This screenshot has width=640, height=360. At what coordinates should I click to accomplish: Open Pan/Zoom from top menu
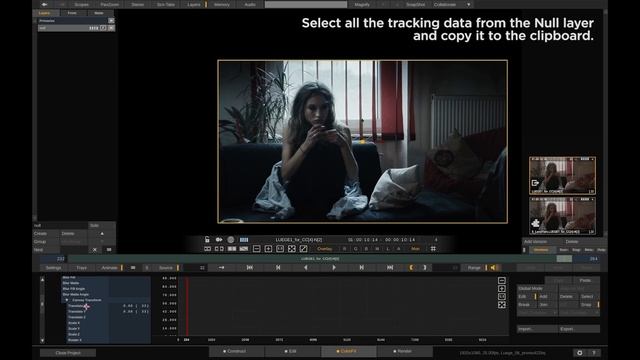click(110, 4)
